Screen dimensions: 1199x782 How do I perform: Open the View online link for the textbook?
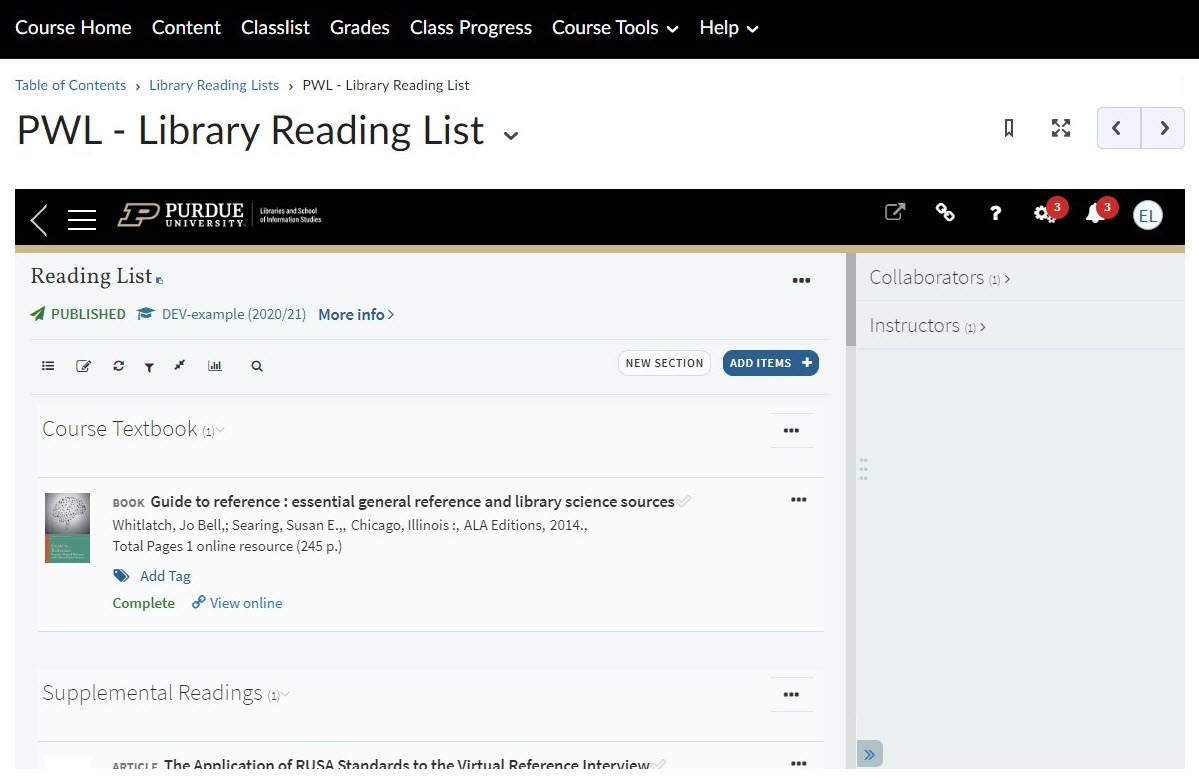click(244, 603)
